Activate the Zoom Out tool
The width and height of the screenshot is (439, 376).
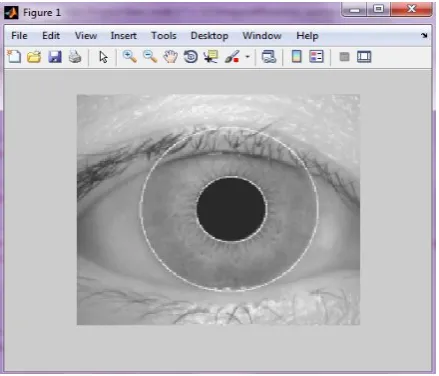[150, 57]
